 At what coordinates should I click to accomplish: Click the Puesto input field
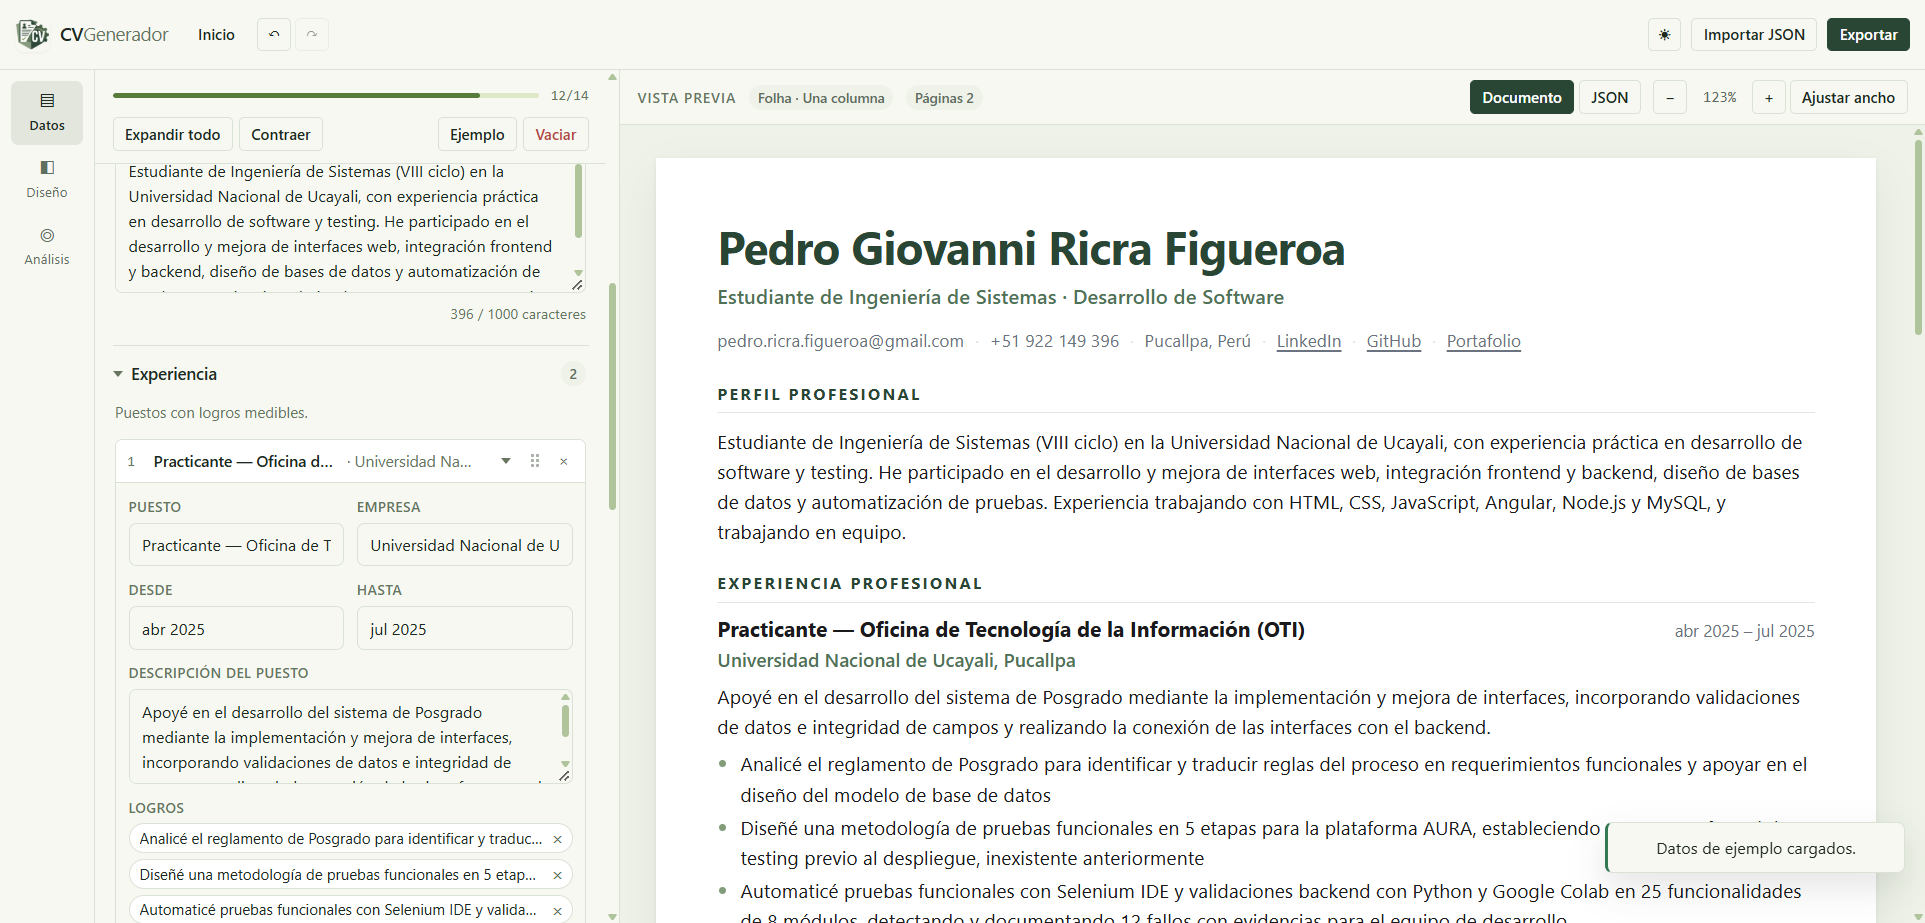tap(236, 545)
